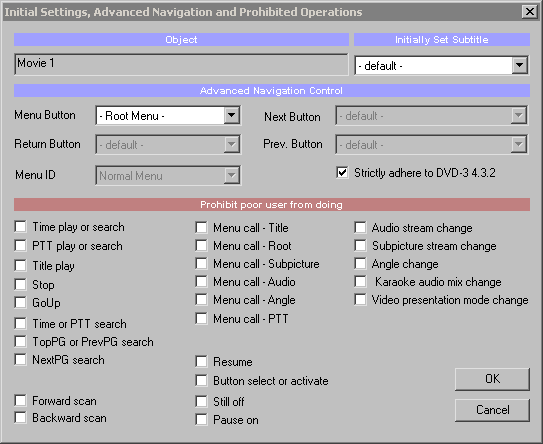Click the Movie 1 object field
This screenshot has height=444, width=543.
point(181,64)
